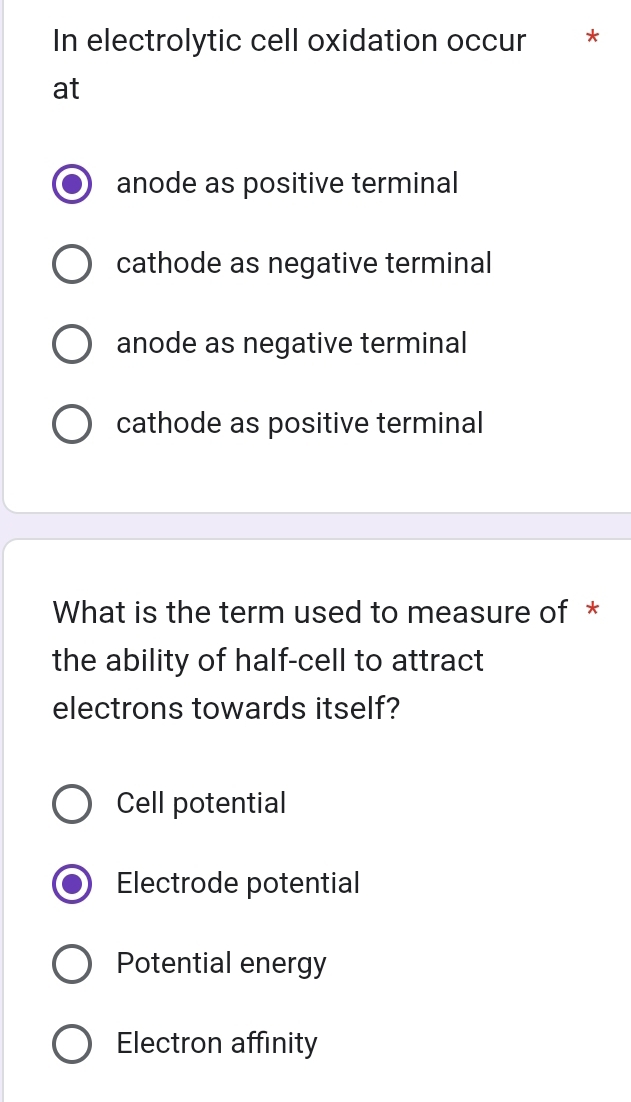Select "Potential energy" answer
The height and width of the screenshot is (1102, 631).
72,964
